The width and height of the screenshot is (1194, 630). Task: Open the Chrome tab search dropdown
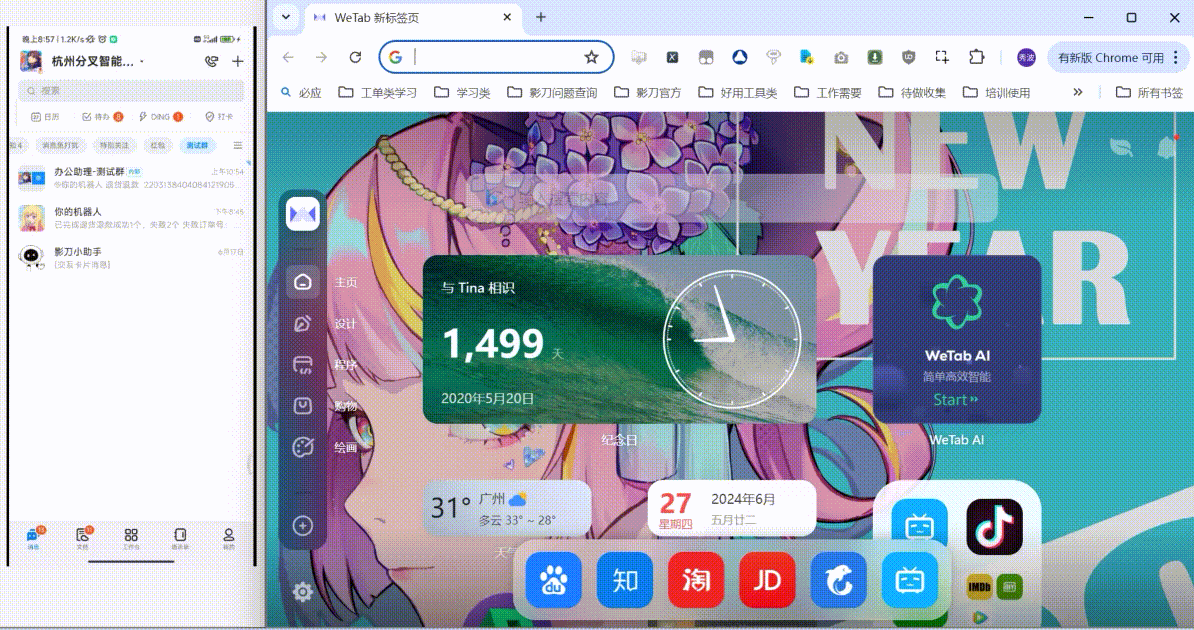point(286,17)
